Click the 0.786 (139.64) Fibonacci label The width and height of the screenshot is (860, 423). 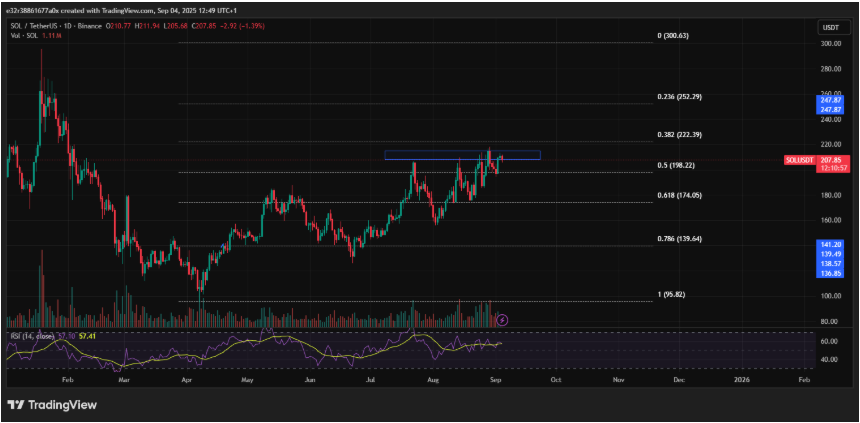click(x=680, y=239)
